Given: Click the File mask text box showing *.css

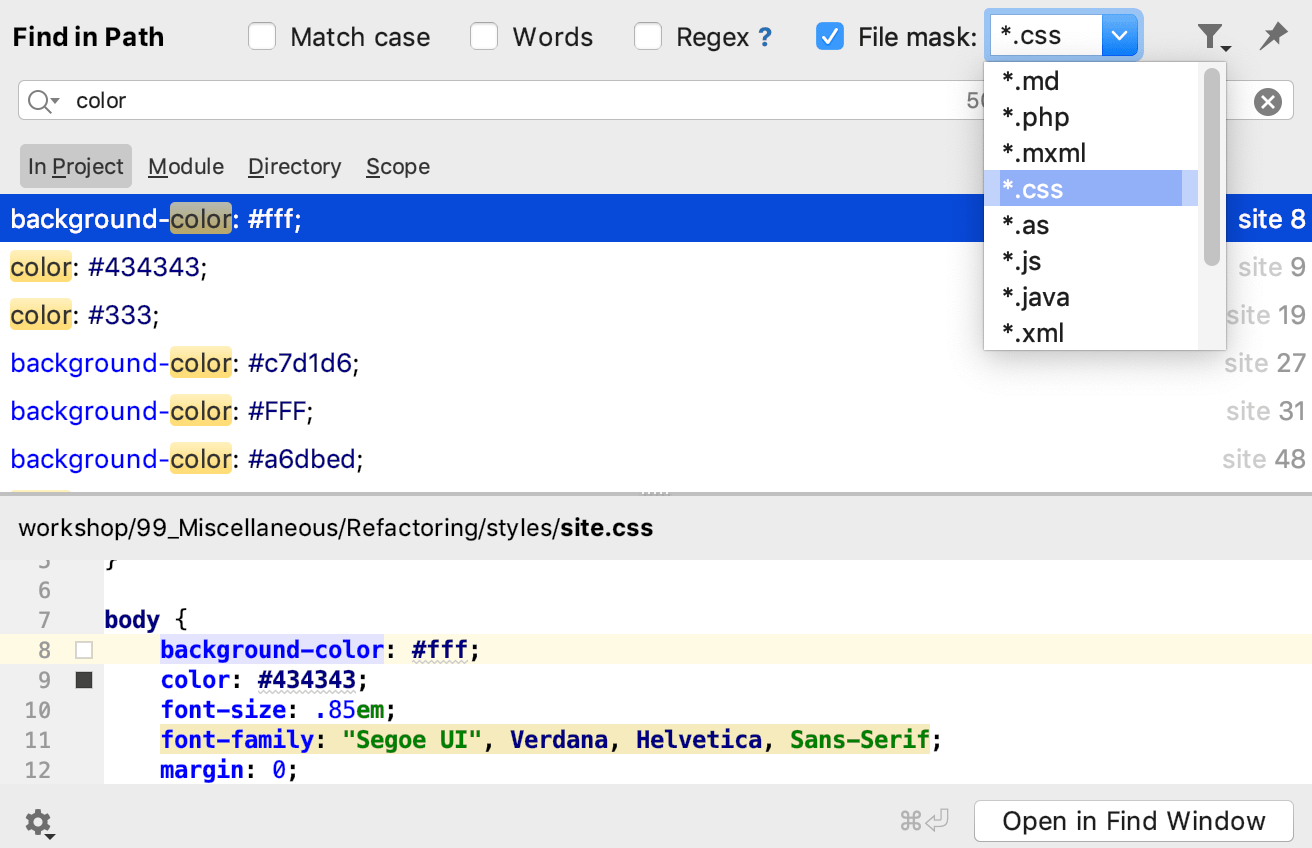Looking at the screenshot, I should (x=1046, y=37).
